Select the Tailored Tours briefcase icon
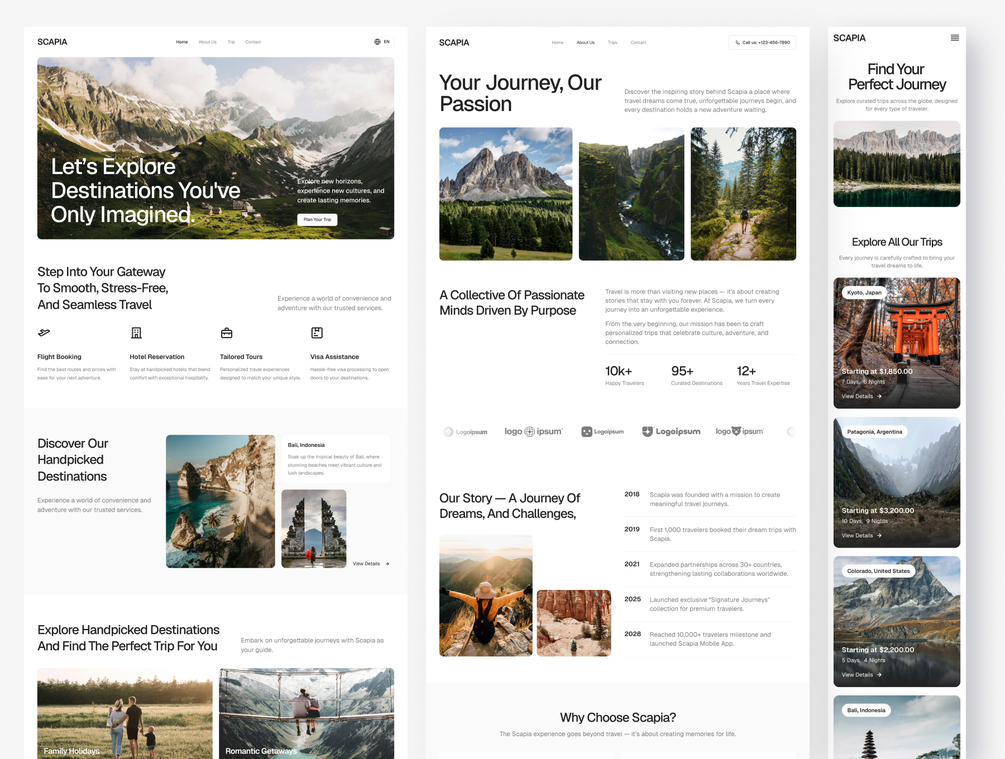This screenshot has width=1005, height=759. (226, 333)
